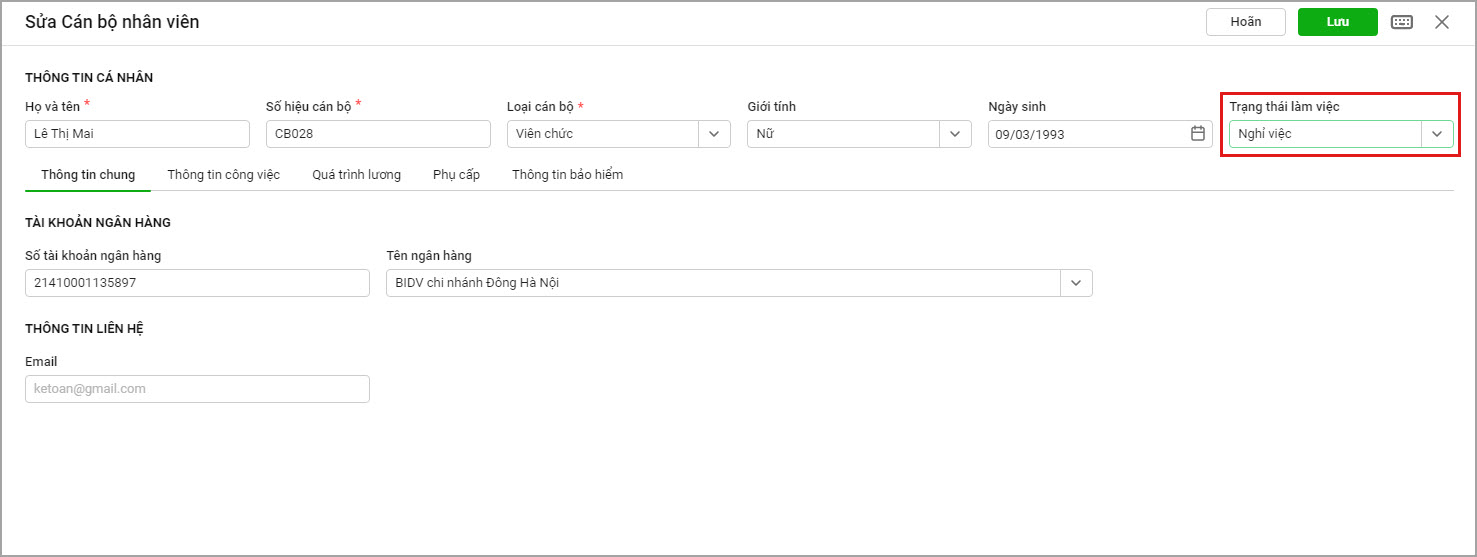The height and width of the screenshot is (557, 1477).
Task: Close the Sửa Cán bộ nhân viên dialog
Action: tap(1442, 22)
